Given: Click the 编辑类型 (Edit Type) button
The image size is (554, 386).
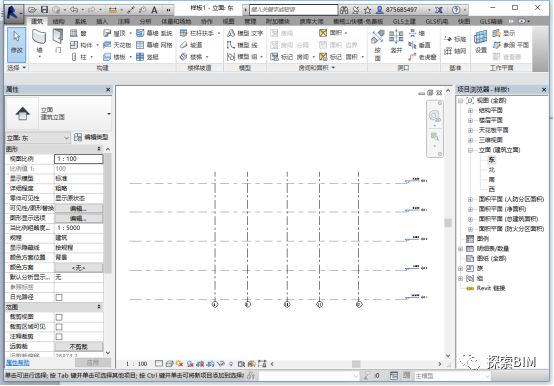Looking at the screenshot, I should click(x=92, y=137).
